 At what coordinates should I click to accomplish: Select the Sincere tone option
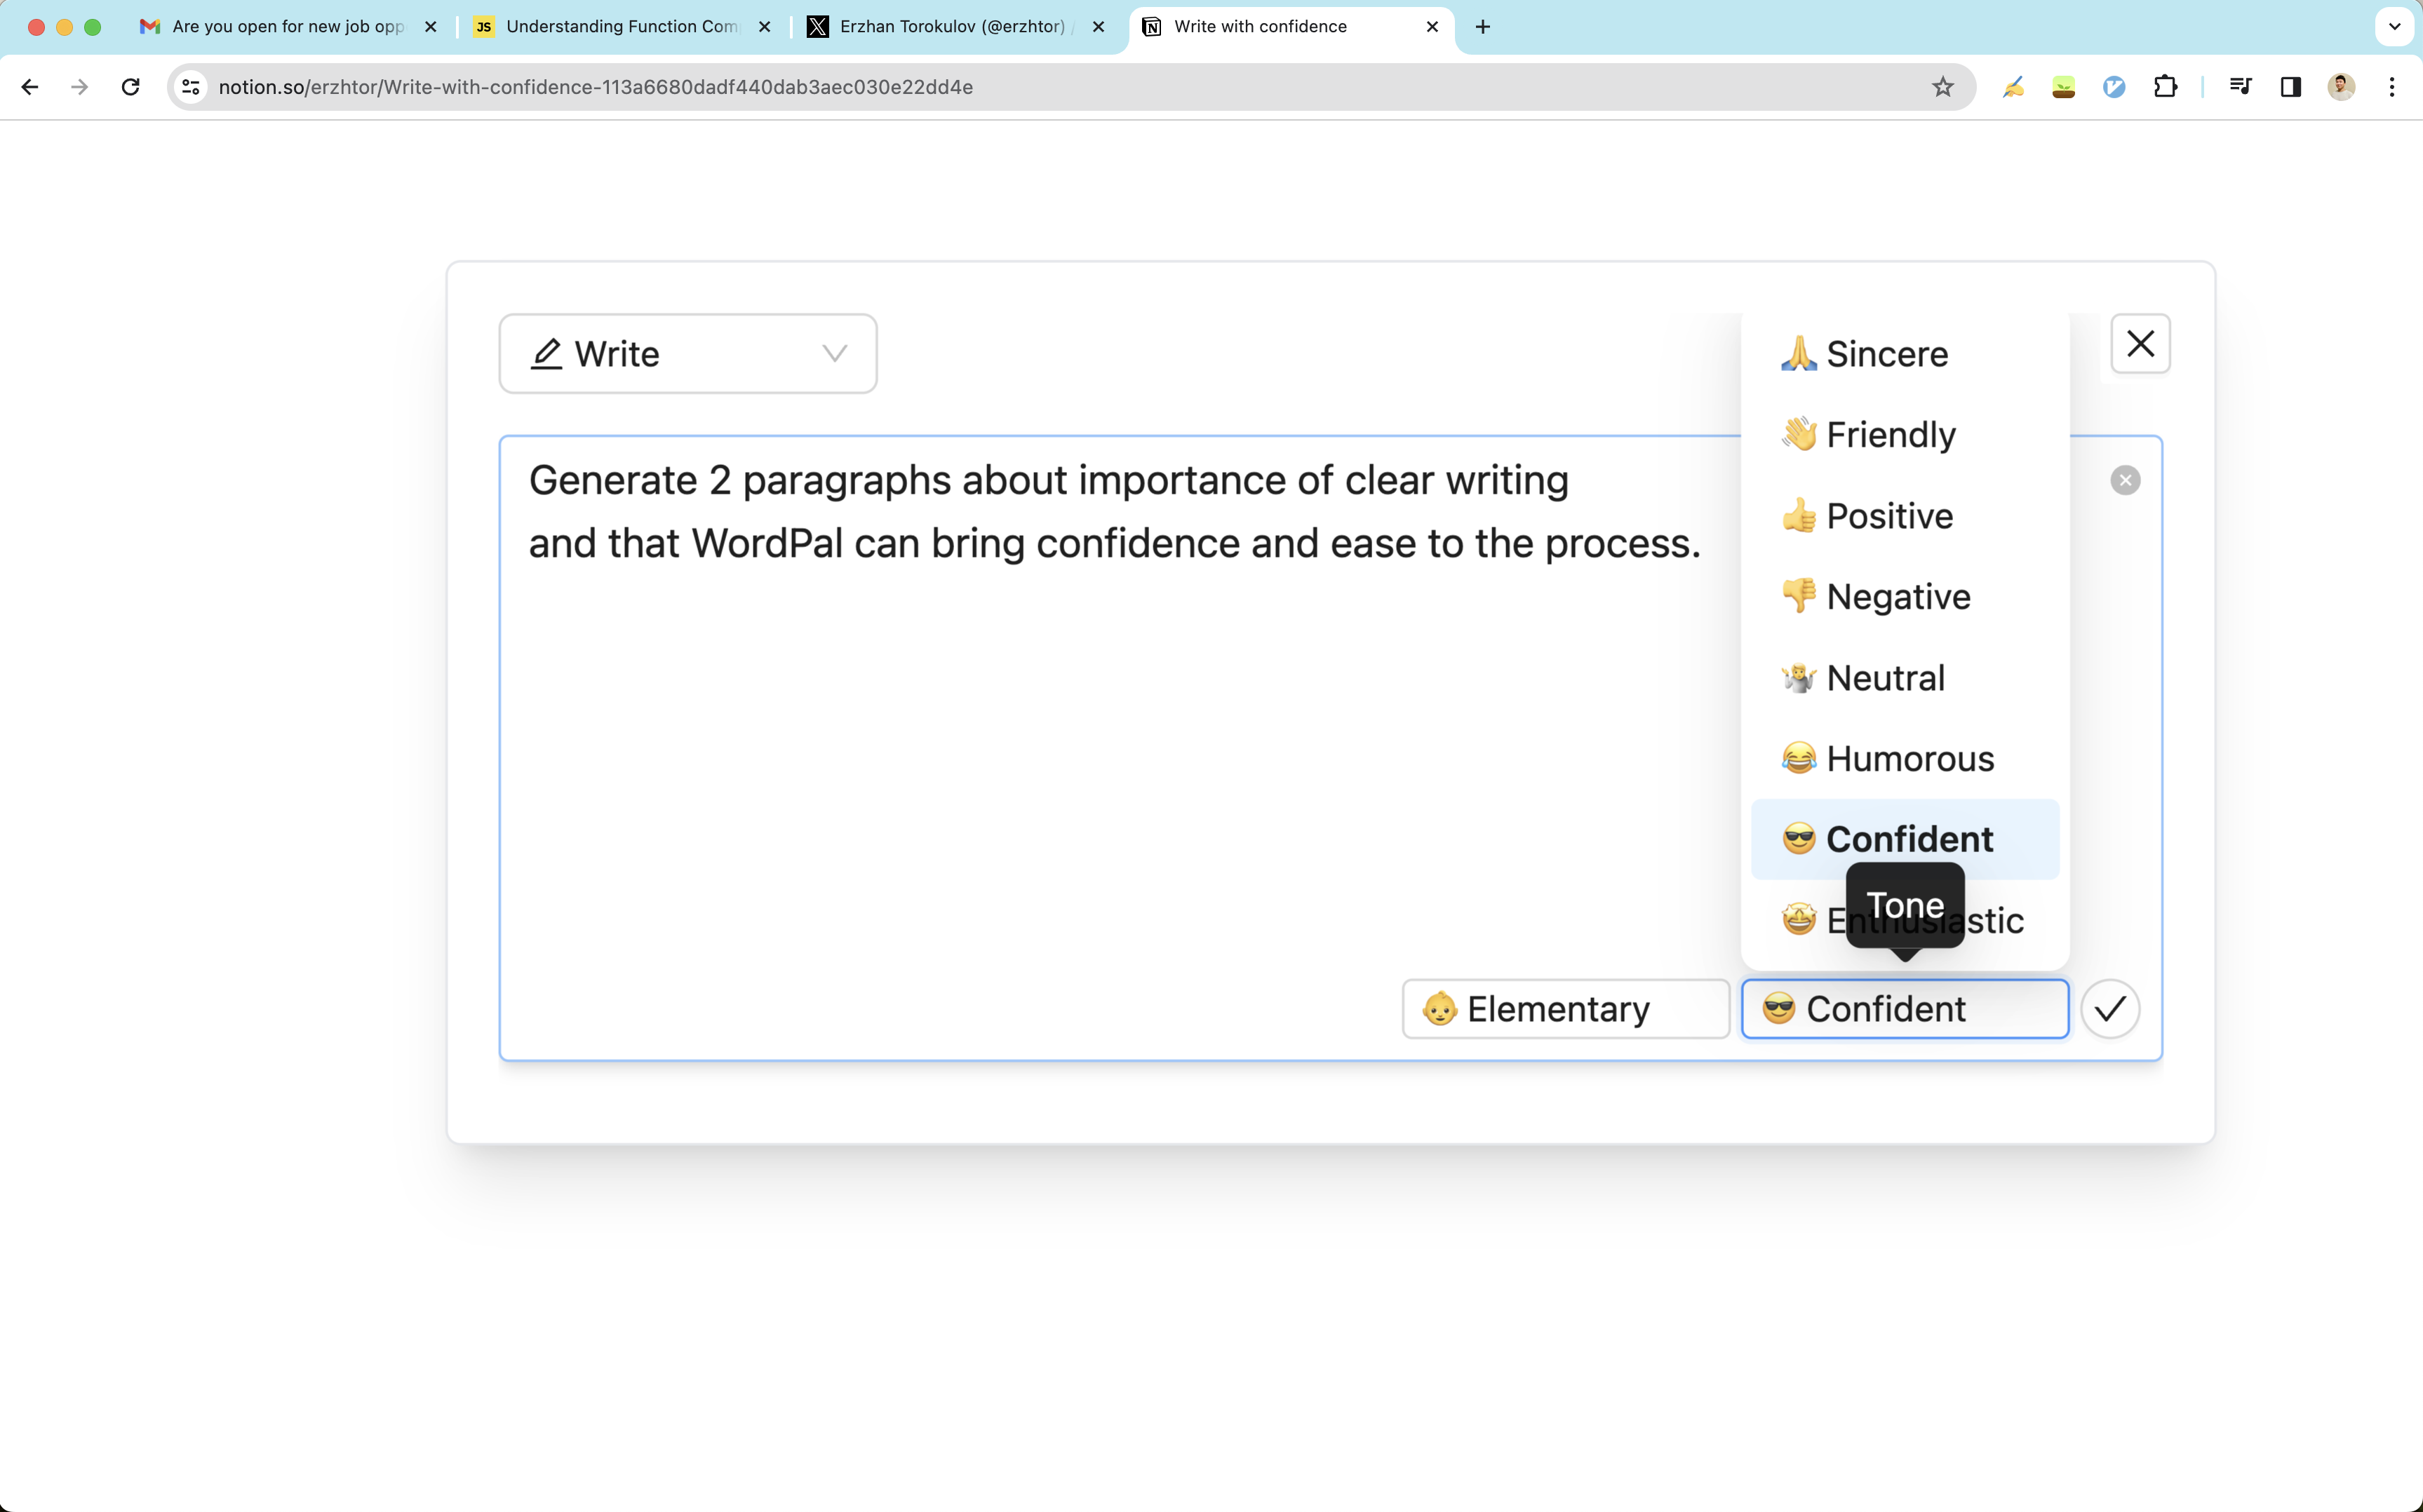(x=1905, y=354)
